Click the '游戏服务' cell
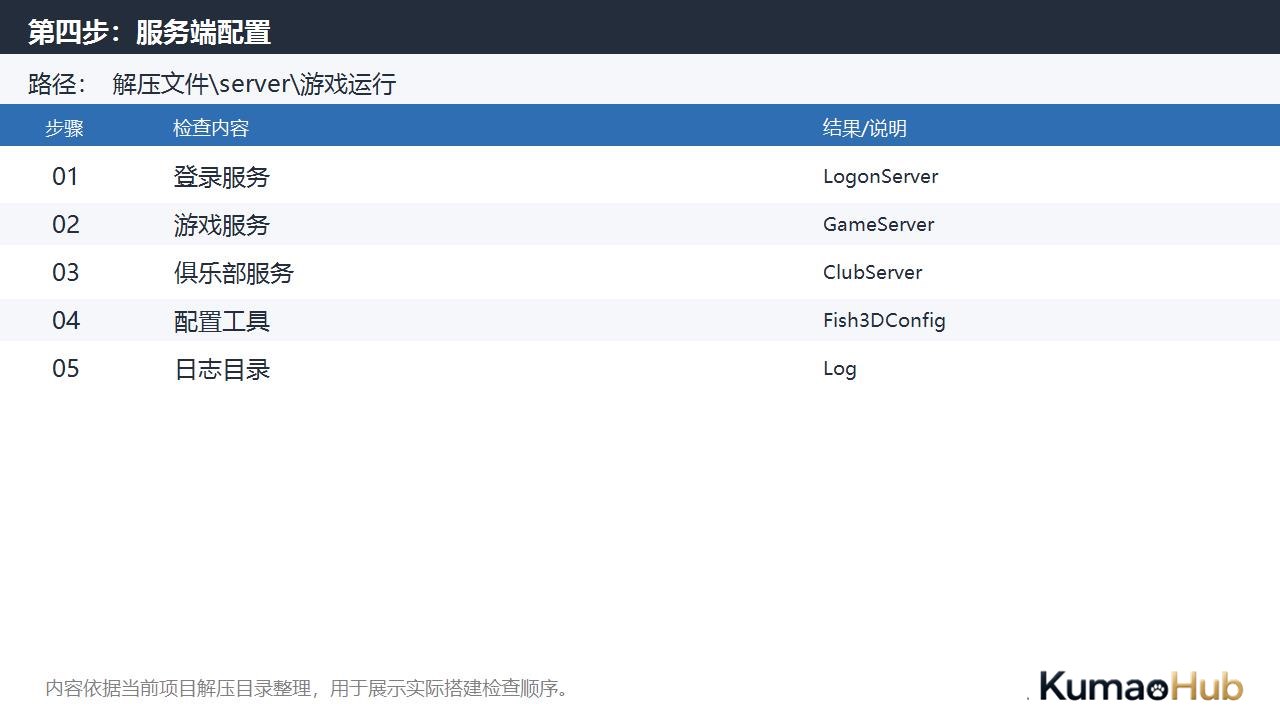Screen dimensions: 1280x720 click(x=222, y=225)
